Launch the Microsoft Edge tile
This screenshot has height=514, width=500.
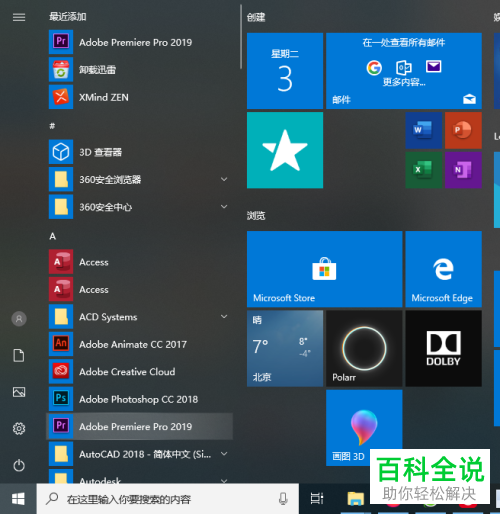click(443, 269)
